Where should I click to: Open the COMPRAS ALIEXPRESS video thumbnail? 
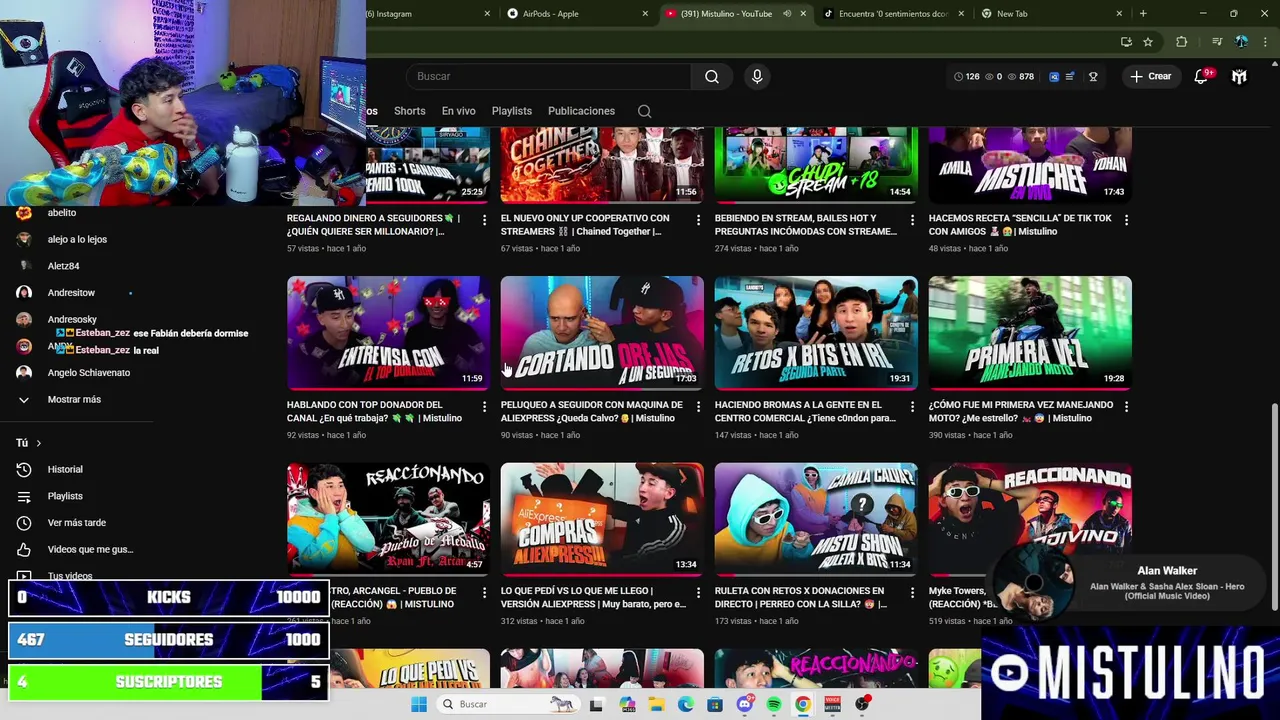(602, 519)
